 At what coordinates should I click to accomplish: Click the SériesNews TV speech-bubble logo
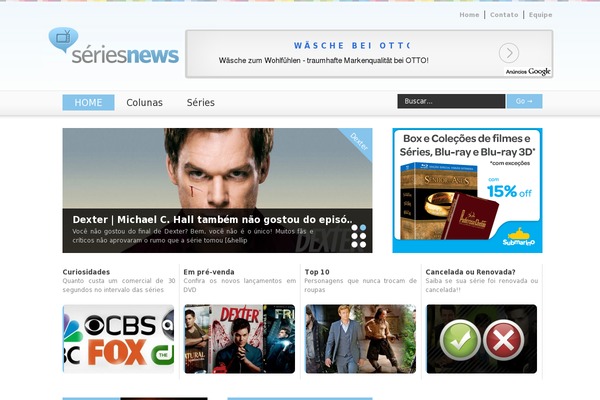(x=114, y=46)
